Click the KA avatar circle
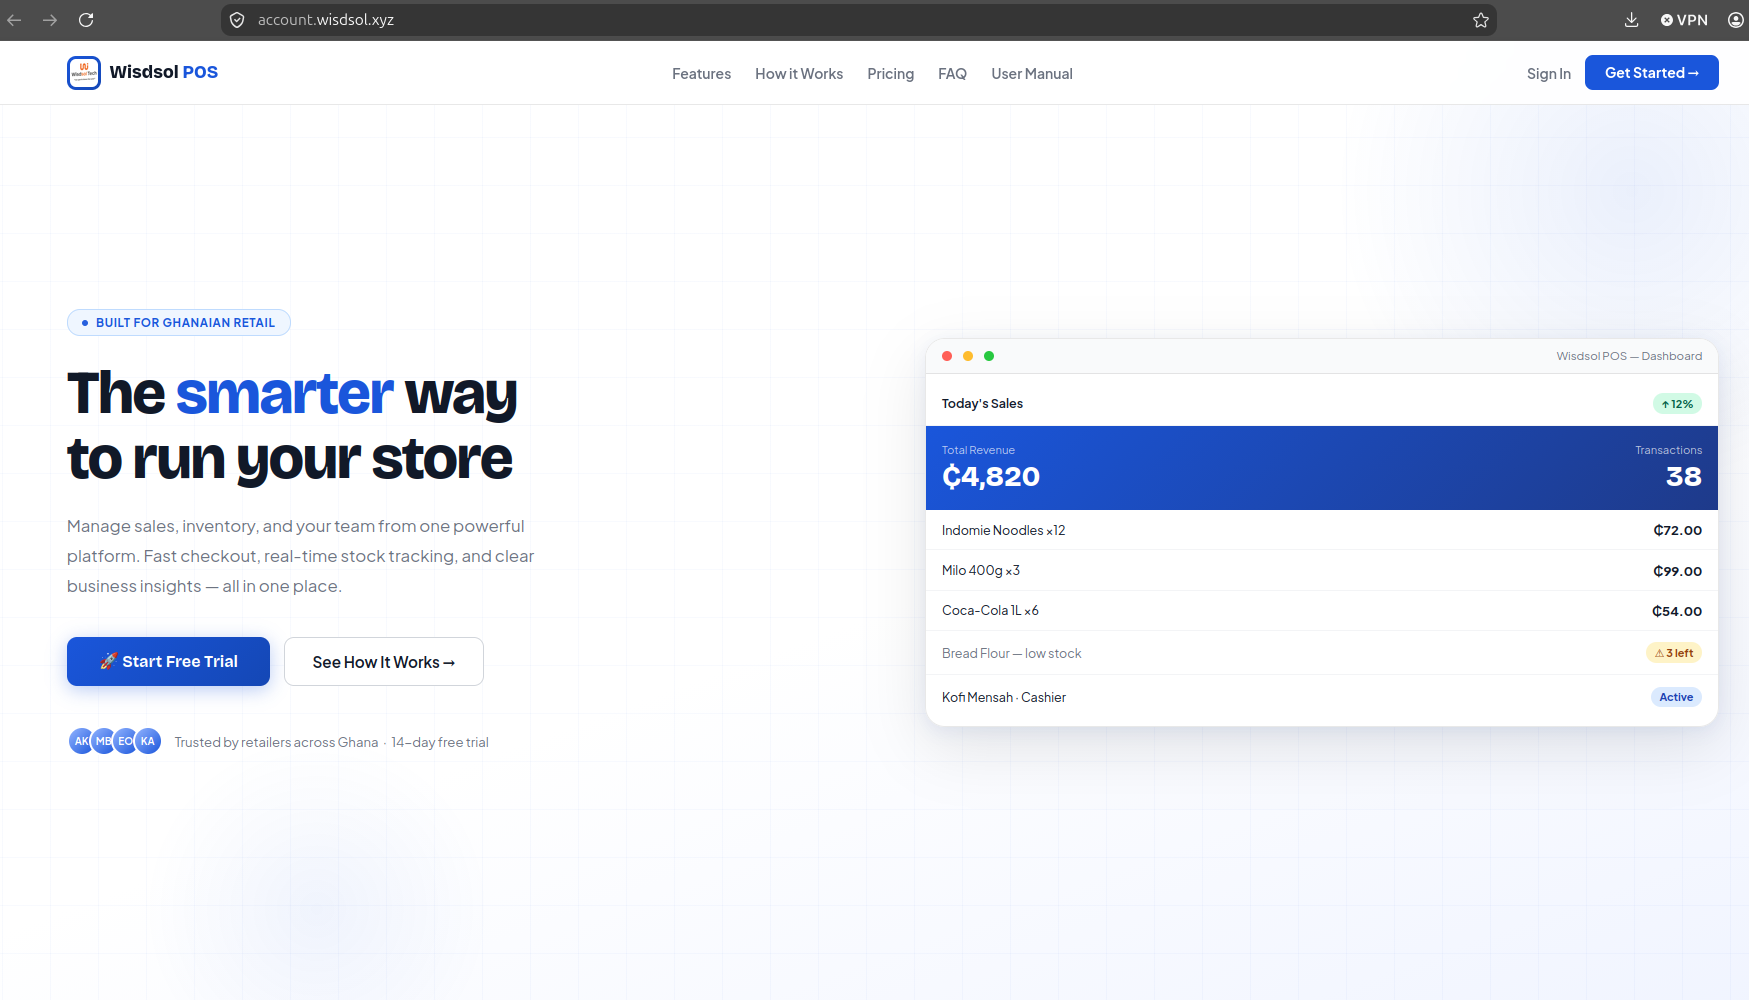 [x=148, y=741]
